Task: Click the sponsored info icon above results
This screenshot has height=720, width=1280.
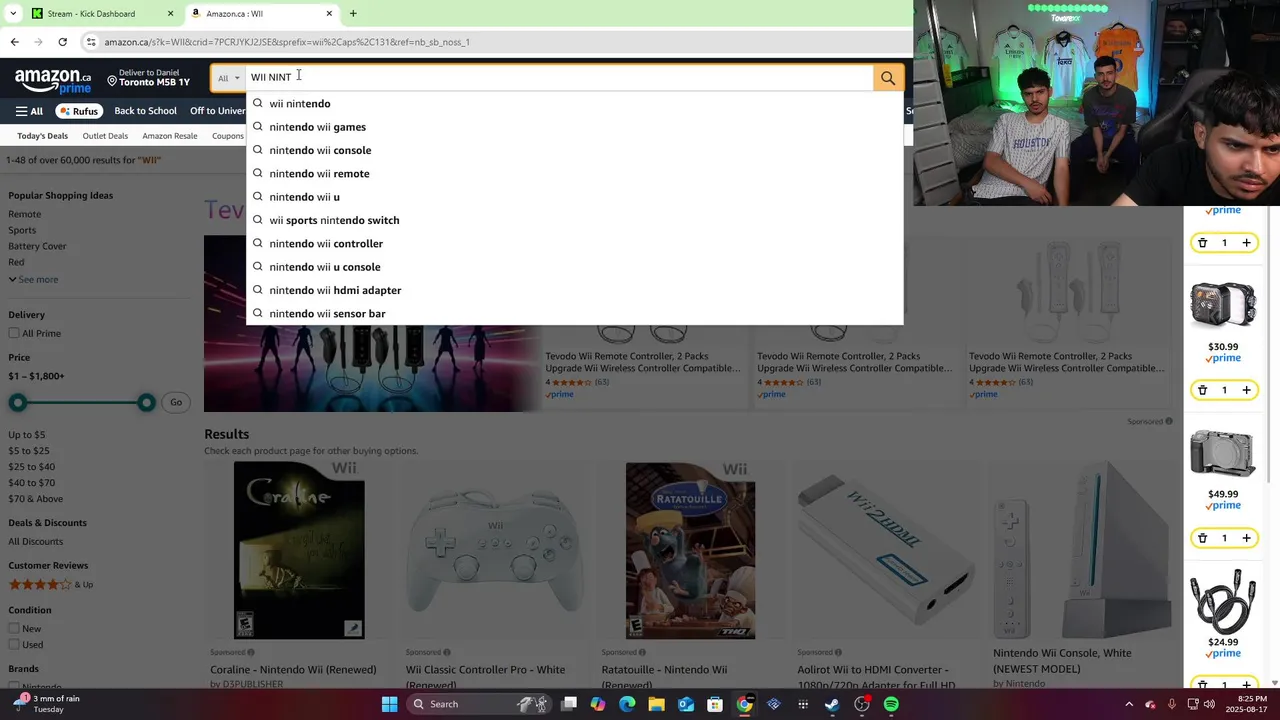Action: point(1168,422)
